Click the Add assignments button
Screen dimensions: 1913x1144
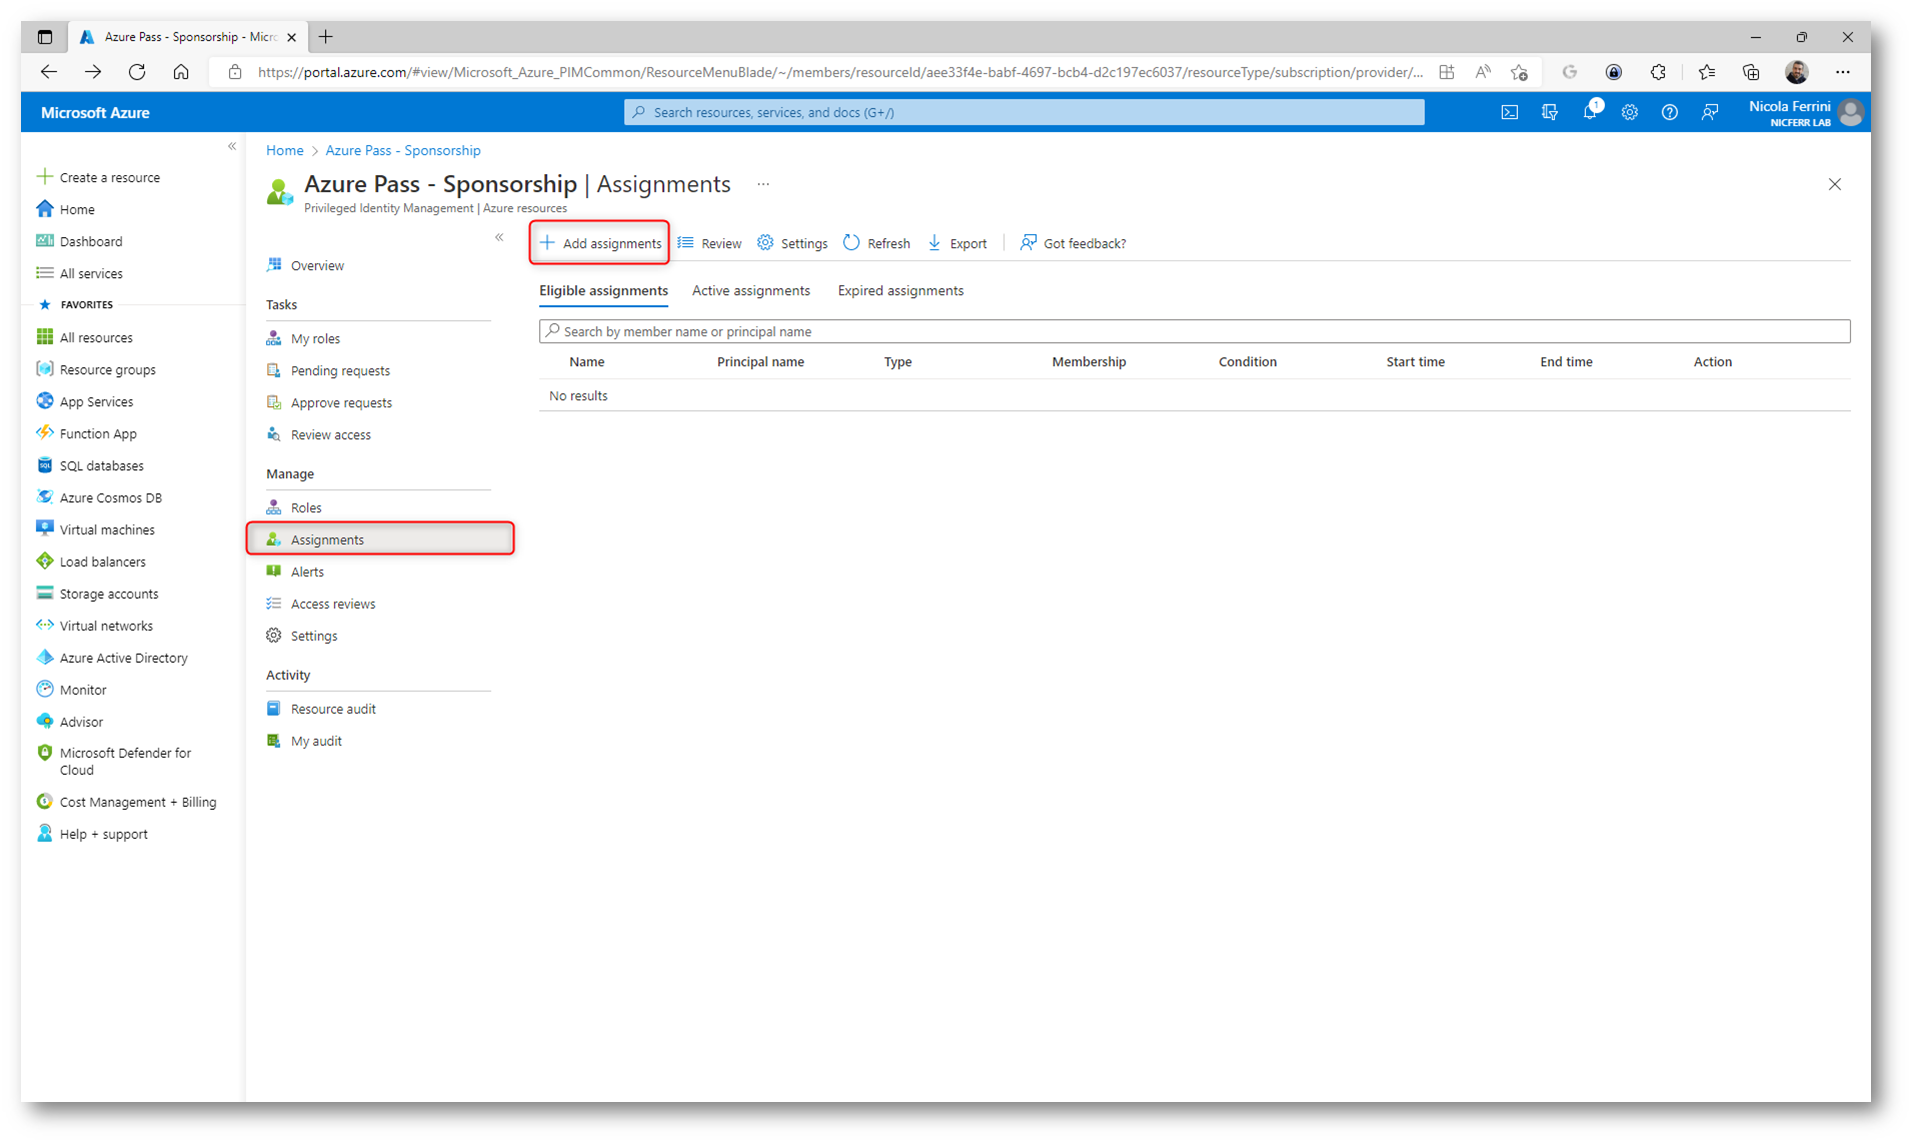[x=600, y=243]
